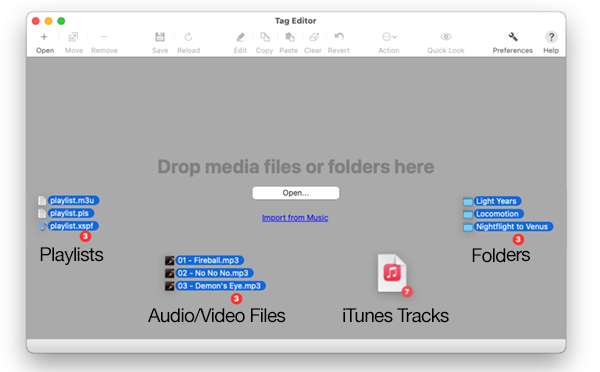Reload tags using the Reload icon
Viewport: 600px width, 372px height.
(188, 37)
